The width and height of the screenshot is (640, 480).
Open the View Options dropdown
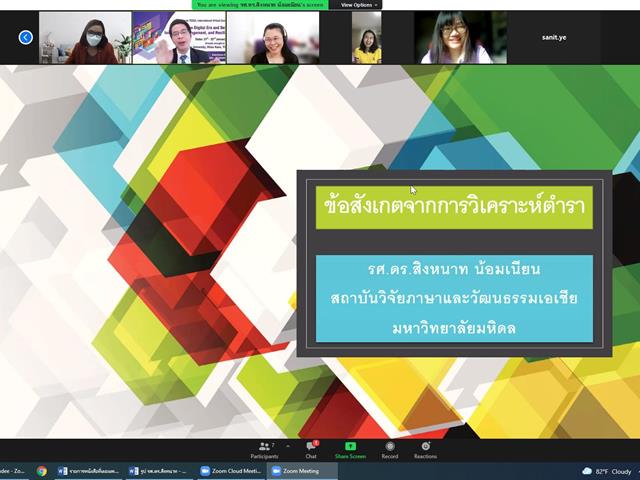(x=358, y=5)
